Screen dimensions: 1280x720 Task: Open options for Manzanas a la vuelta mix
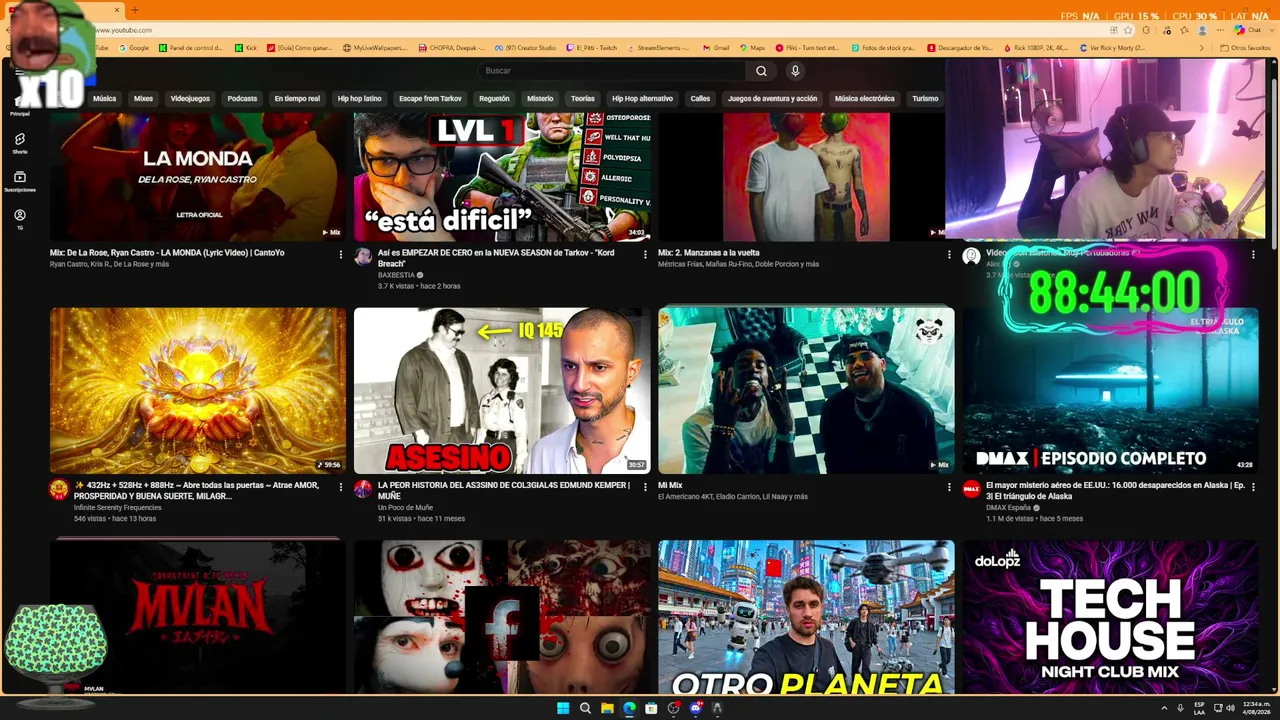[949, 254]
